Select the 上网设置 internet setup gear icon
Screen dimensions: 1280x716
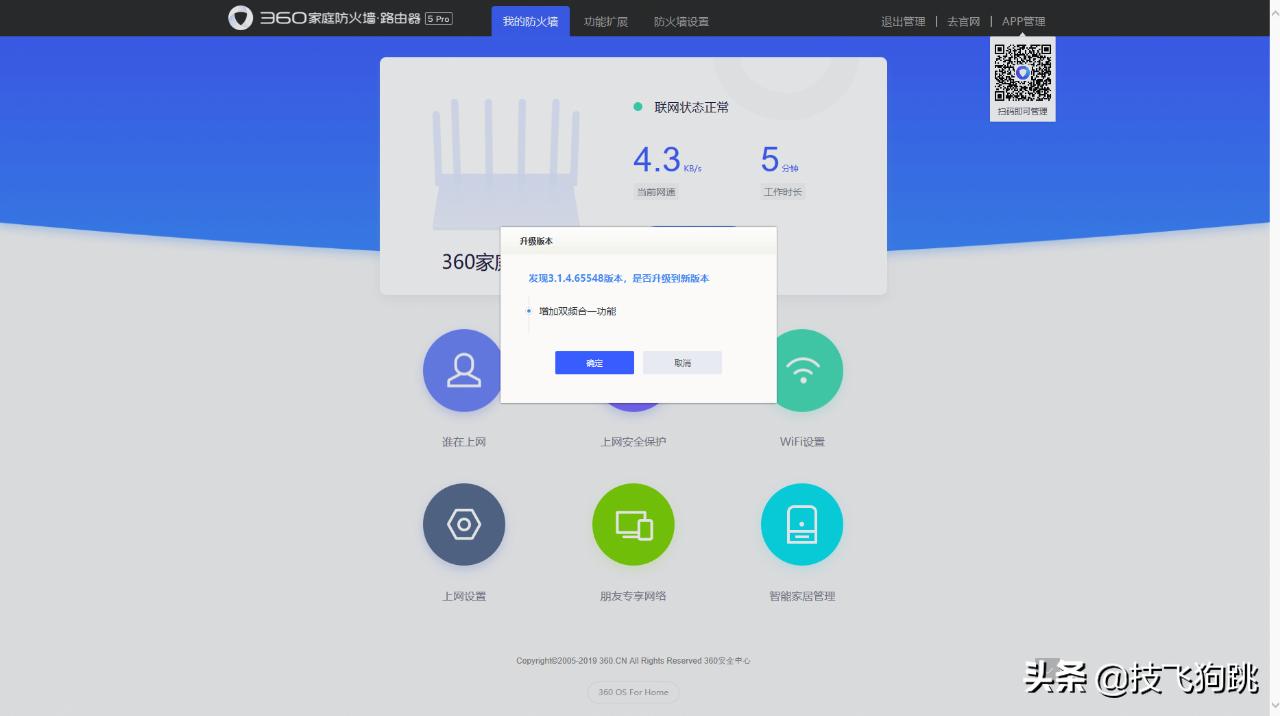point(463,524)
